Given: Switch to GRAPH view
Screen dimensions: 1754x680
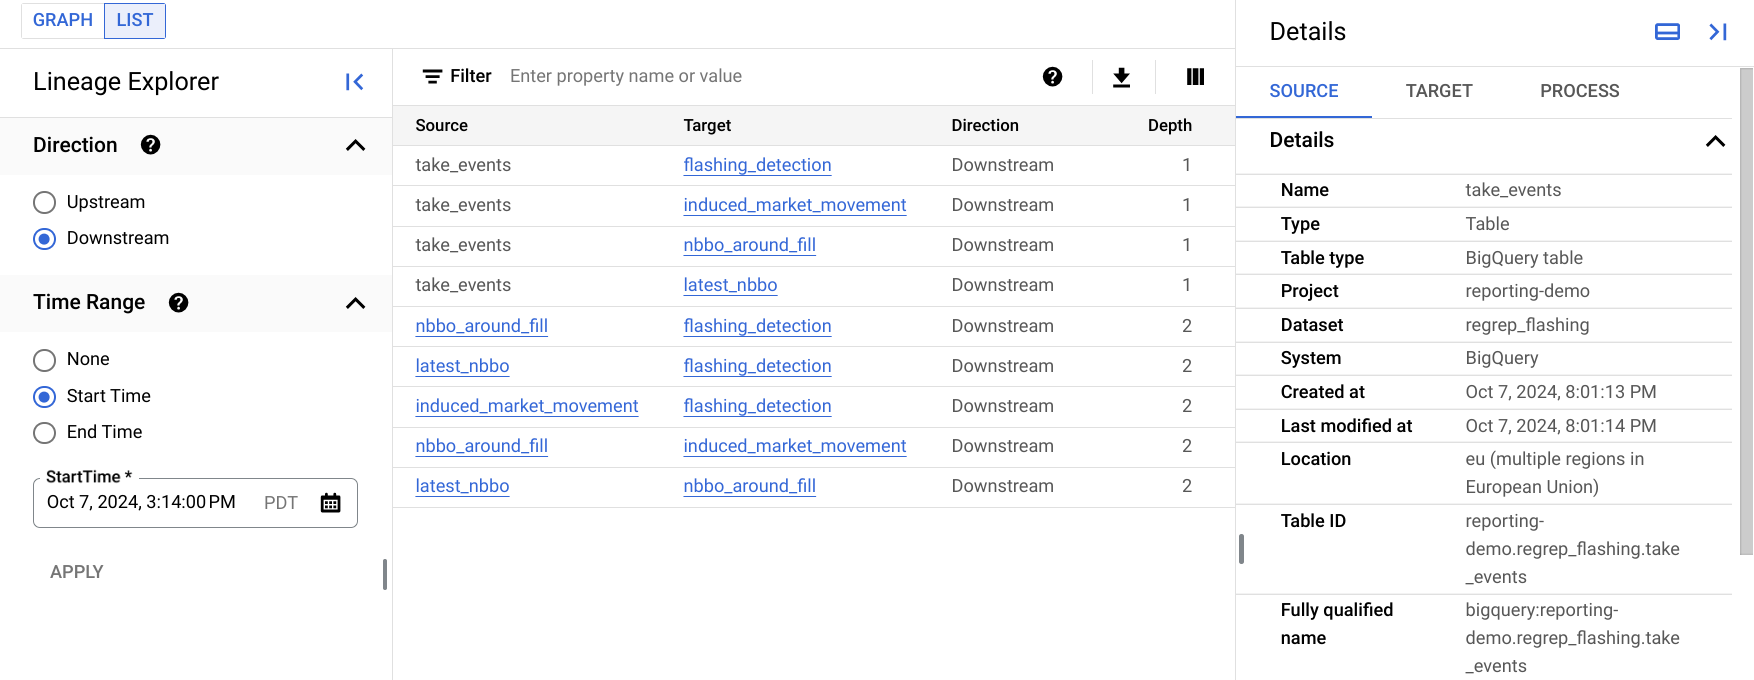Looking at the screenshot, I should point(62,20).
